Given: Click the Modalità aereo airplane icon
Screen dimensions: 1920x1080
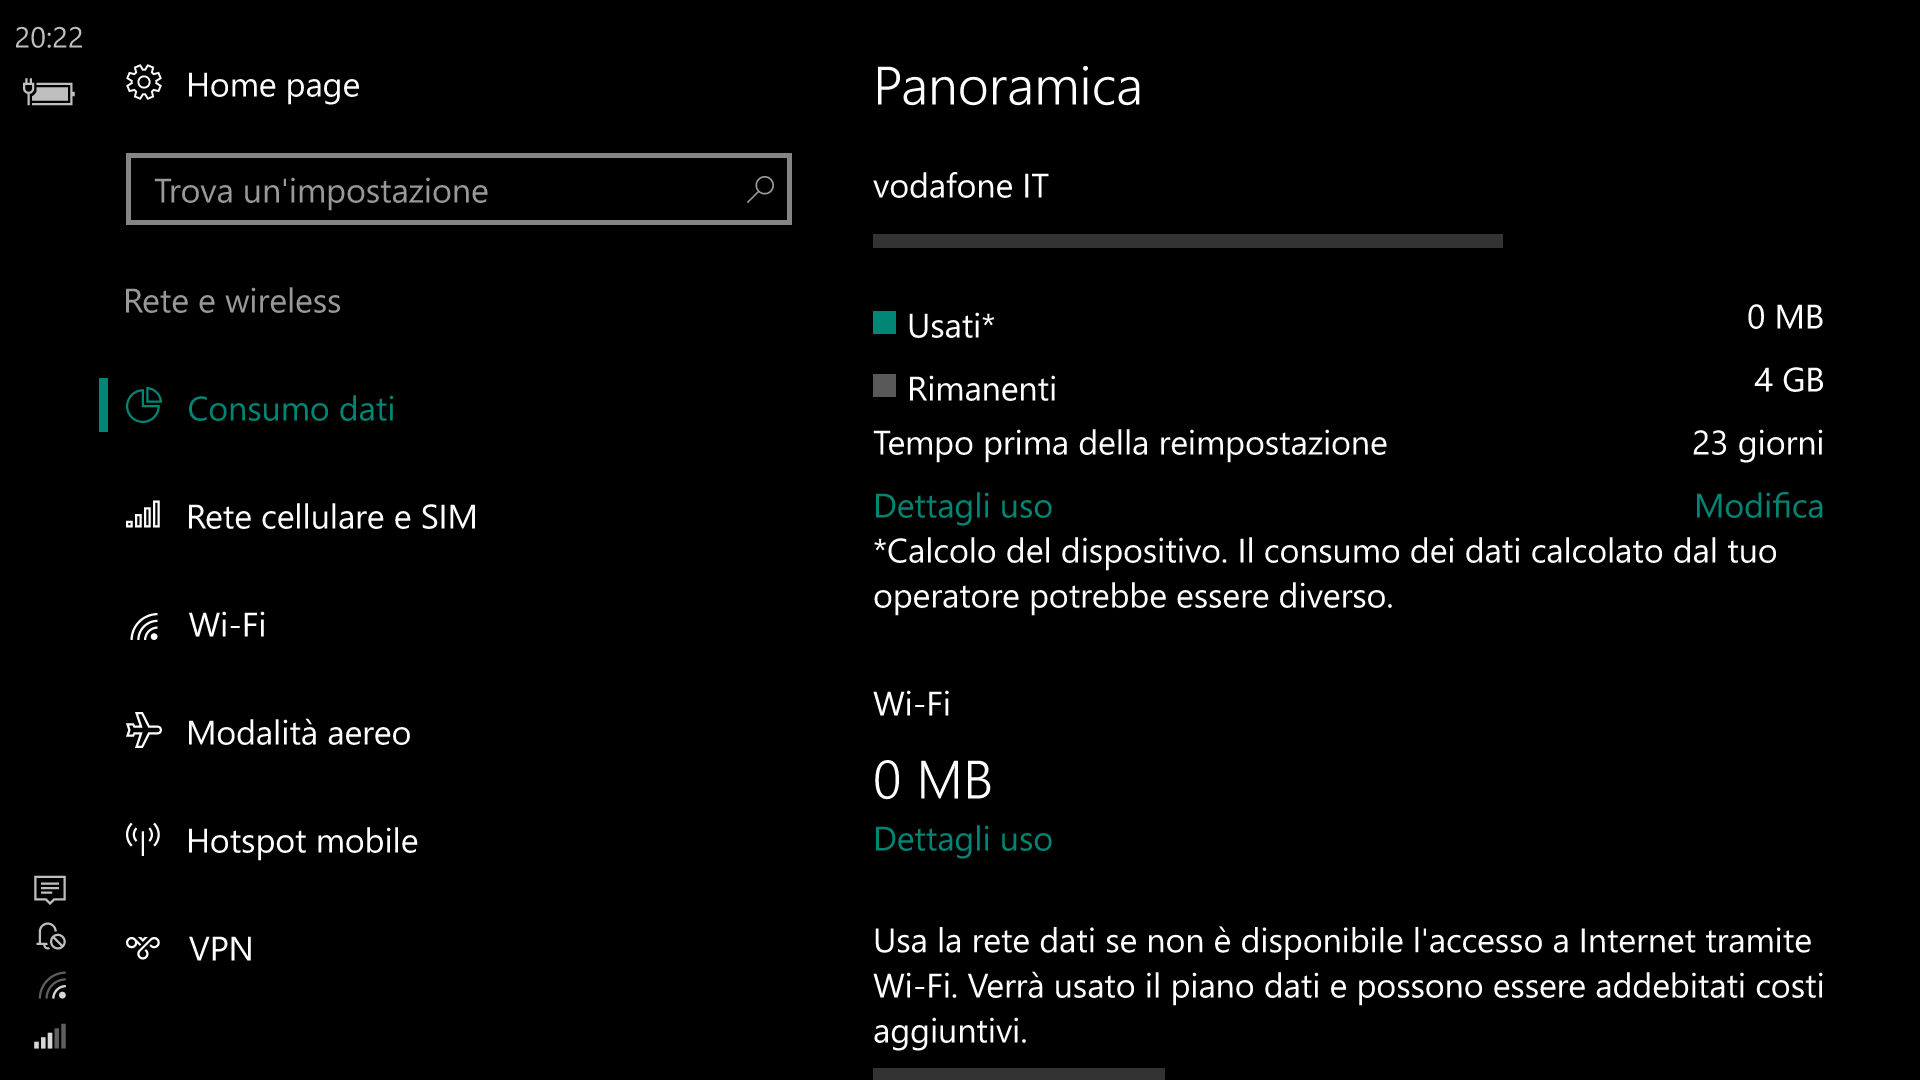Looking at the screenshot, I should point(143,731).
